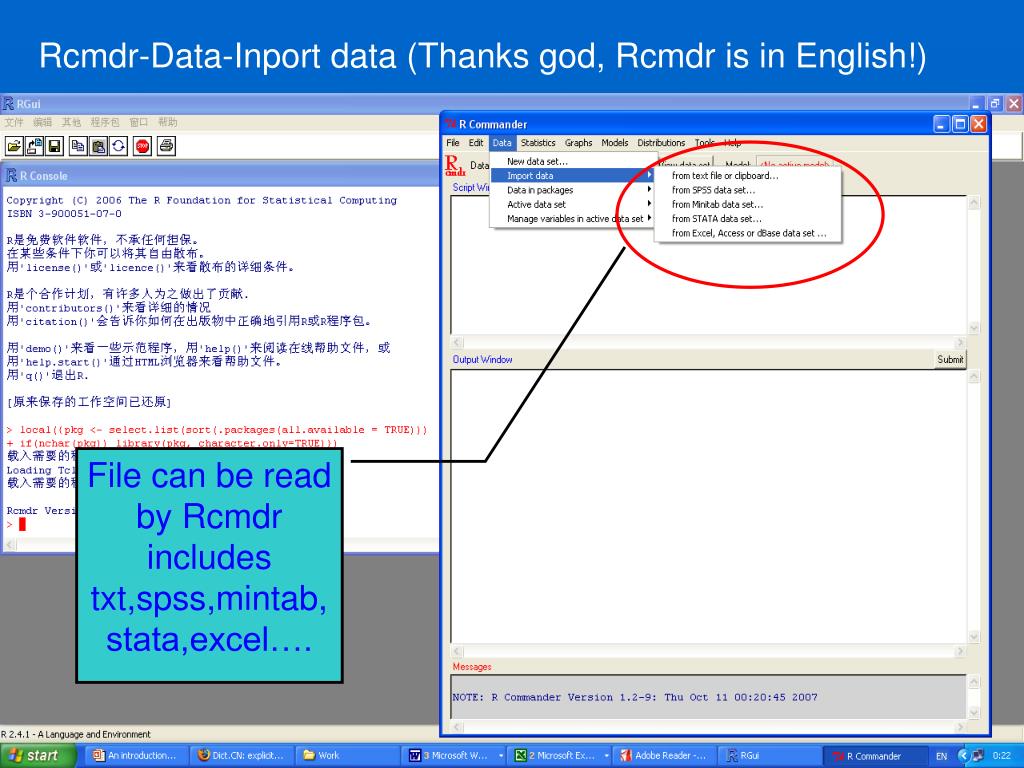
Task: Click the Submit button in R Commander
Action: coord(950,359)
